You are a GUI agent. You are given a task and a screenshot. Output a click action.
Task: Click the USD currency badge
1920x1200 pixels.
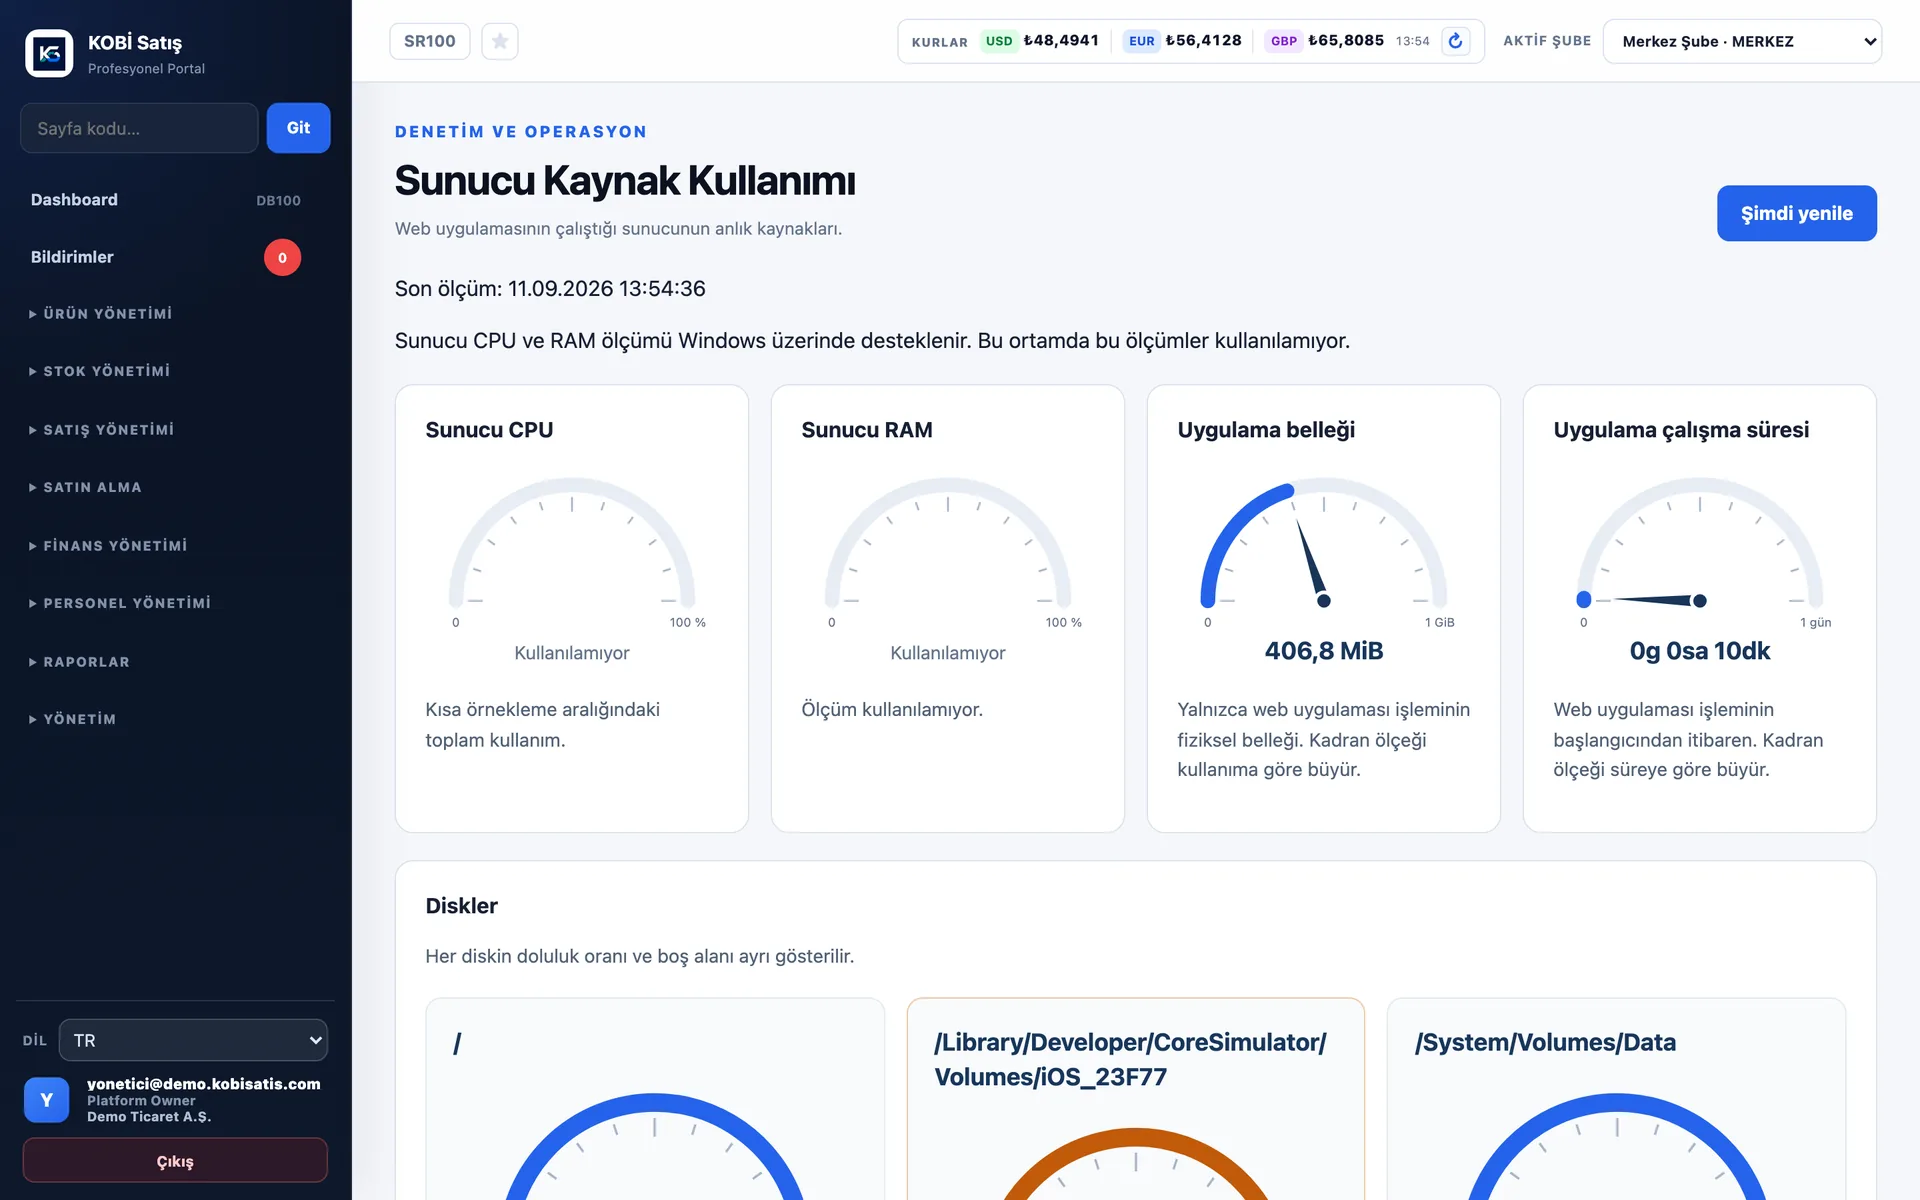(x=999, y=41)
